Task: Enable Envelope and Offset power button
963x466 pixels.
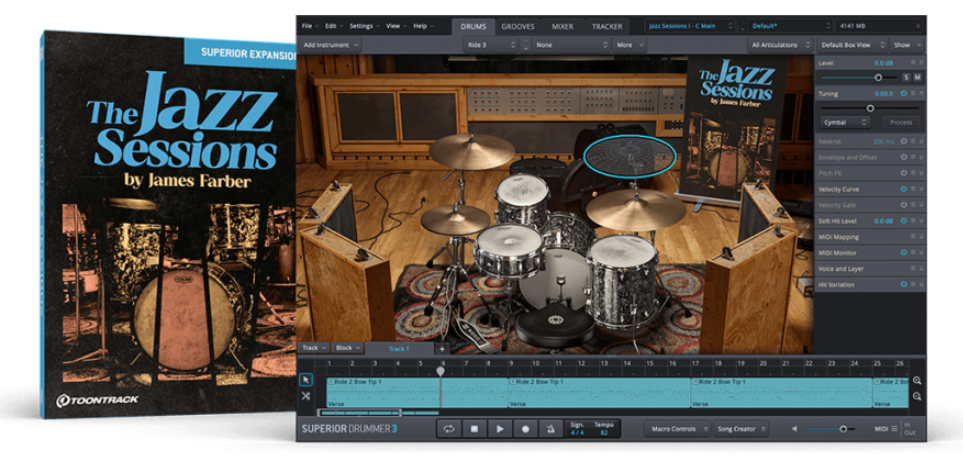Action: point(903,157)
